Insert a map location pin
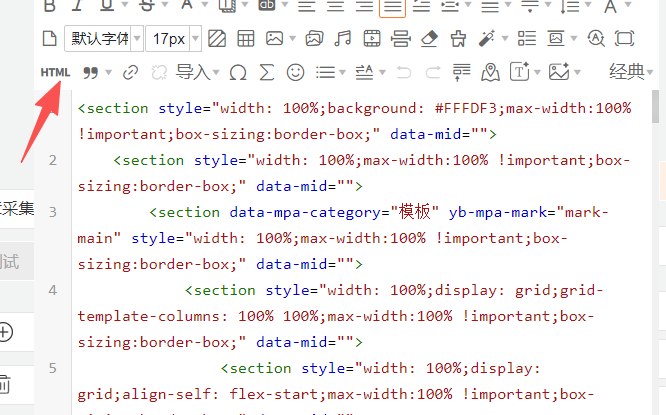The width and height of the screenshot is (666, 415). (x=490, y=72)
